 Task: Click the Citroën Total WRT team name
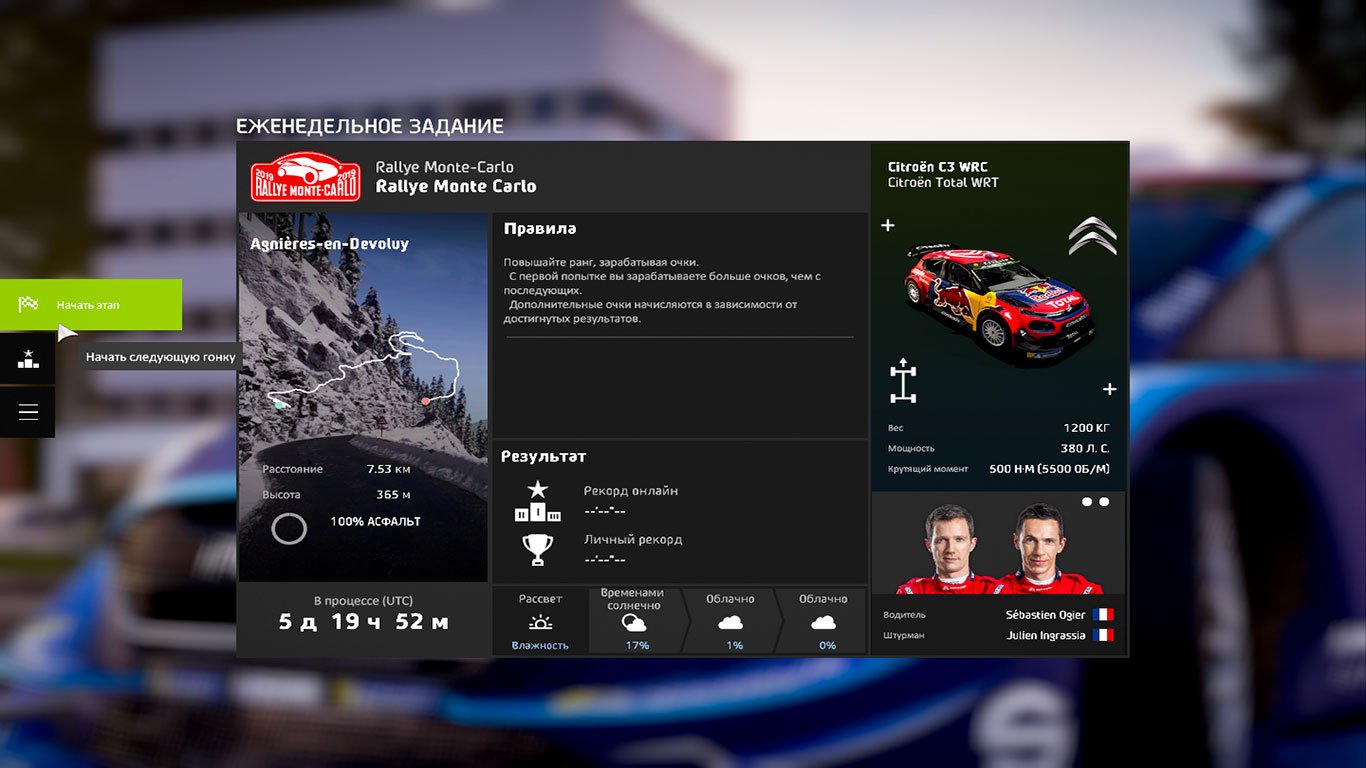(x=943, y=183)
